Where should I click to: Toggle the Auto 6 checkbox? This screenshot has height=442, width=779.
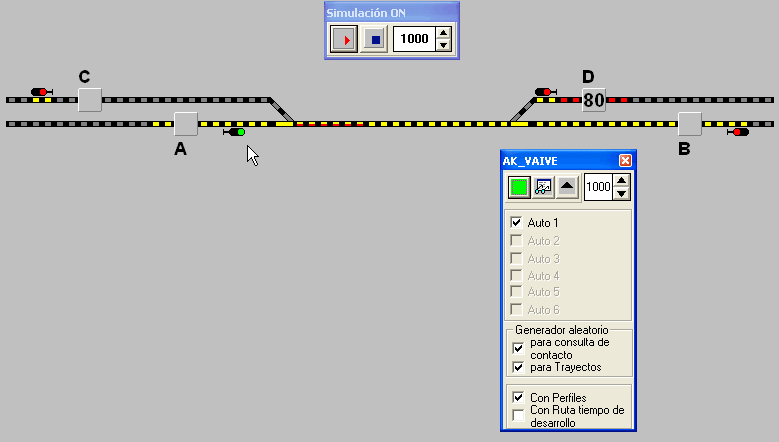pos(516,310)
